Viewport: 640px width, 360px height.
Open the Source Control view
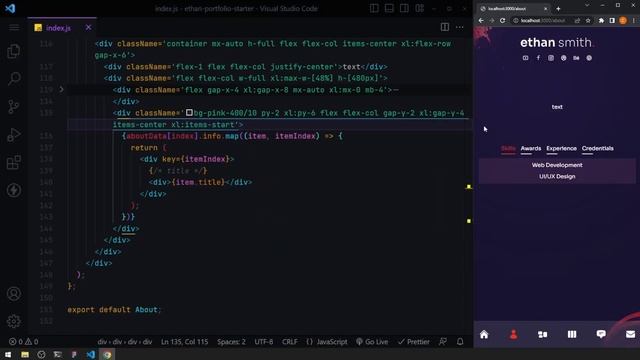(x=13, y=107)
